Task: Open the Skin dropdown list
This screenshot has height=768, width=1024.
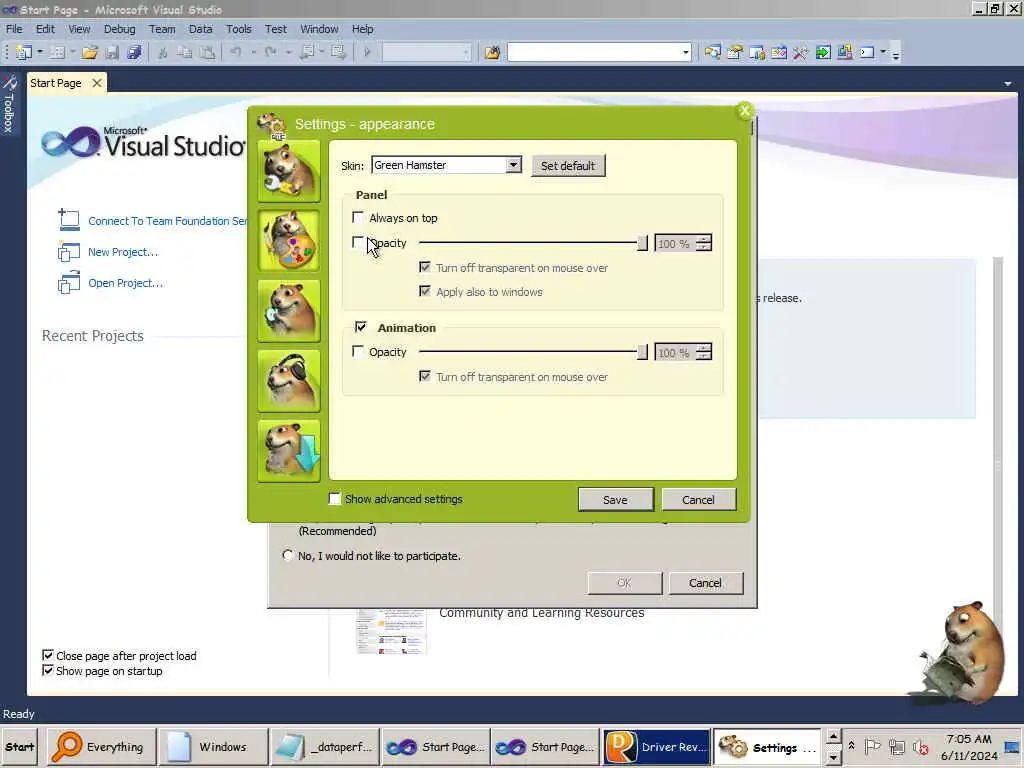Action: click(513, 165)
